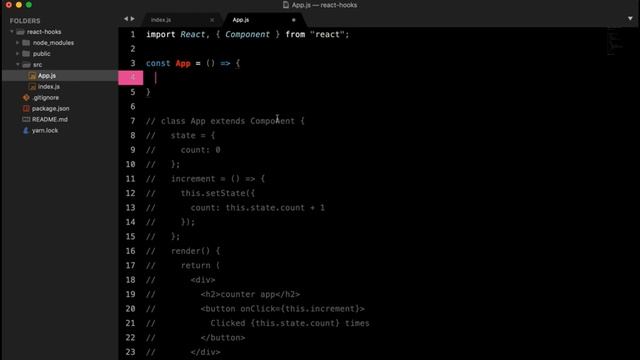Screen dimensions: 640x360
Task: Click "count: this.state.count + 1" on line 13
Action: coord(258,208)
